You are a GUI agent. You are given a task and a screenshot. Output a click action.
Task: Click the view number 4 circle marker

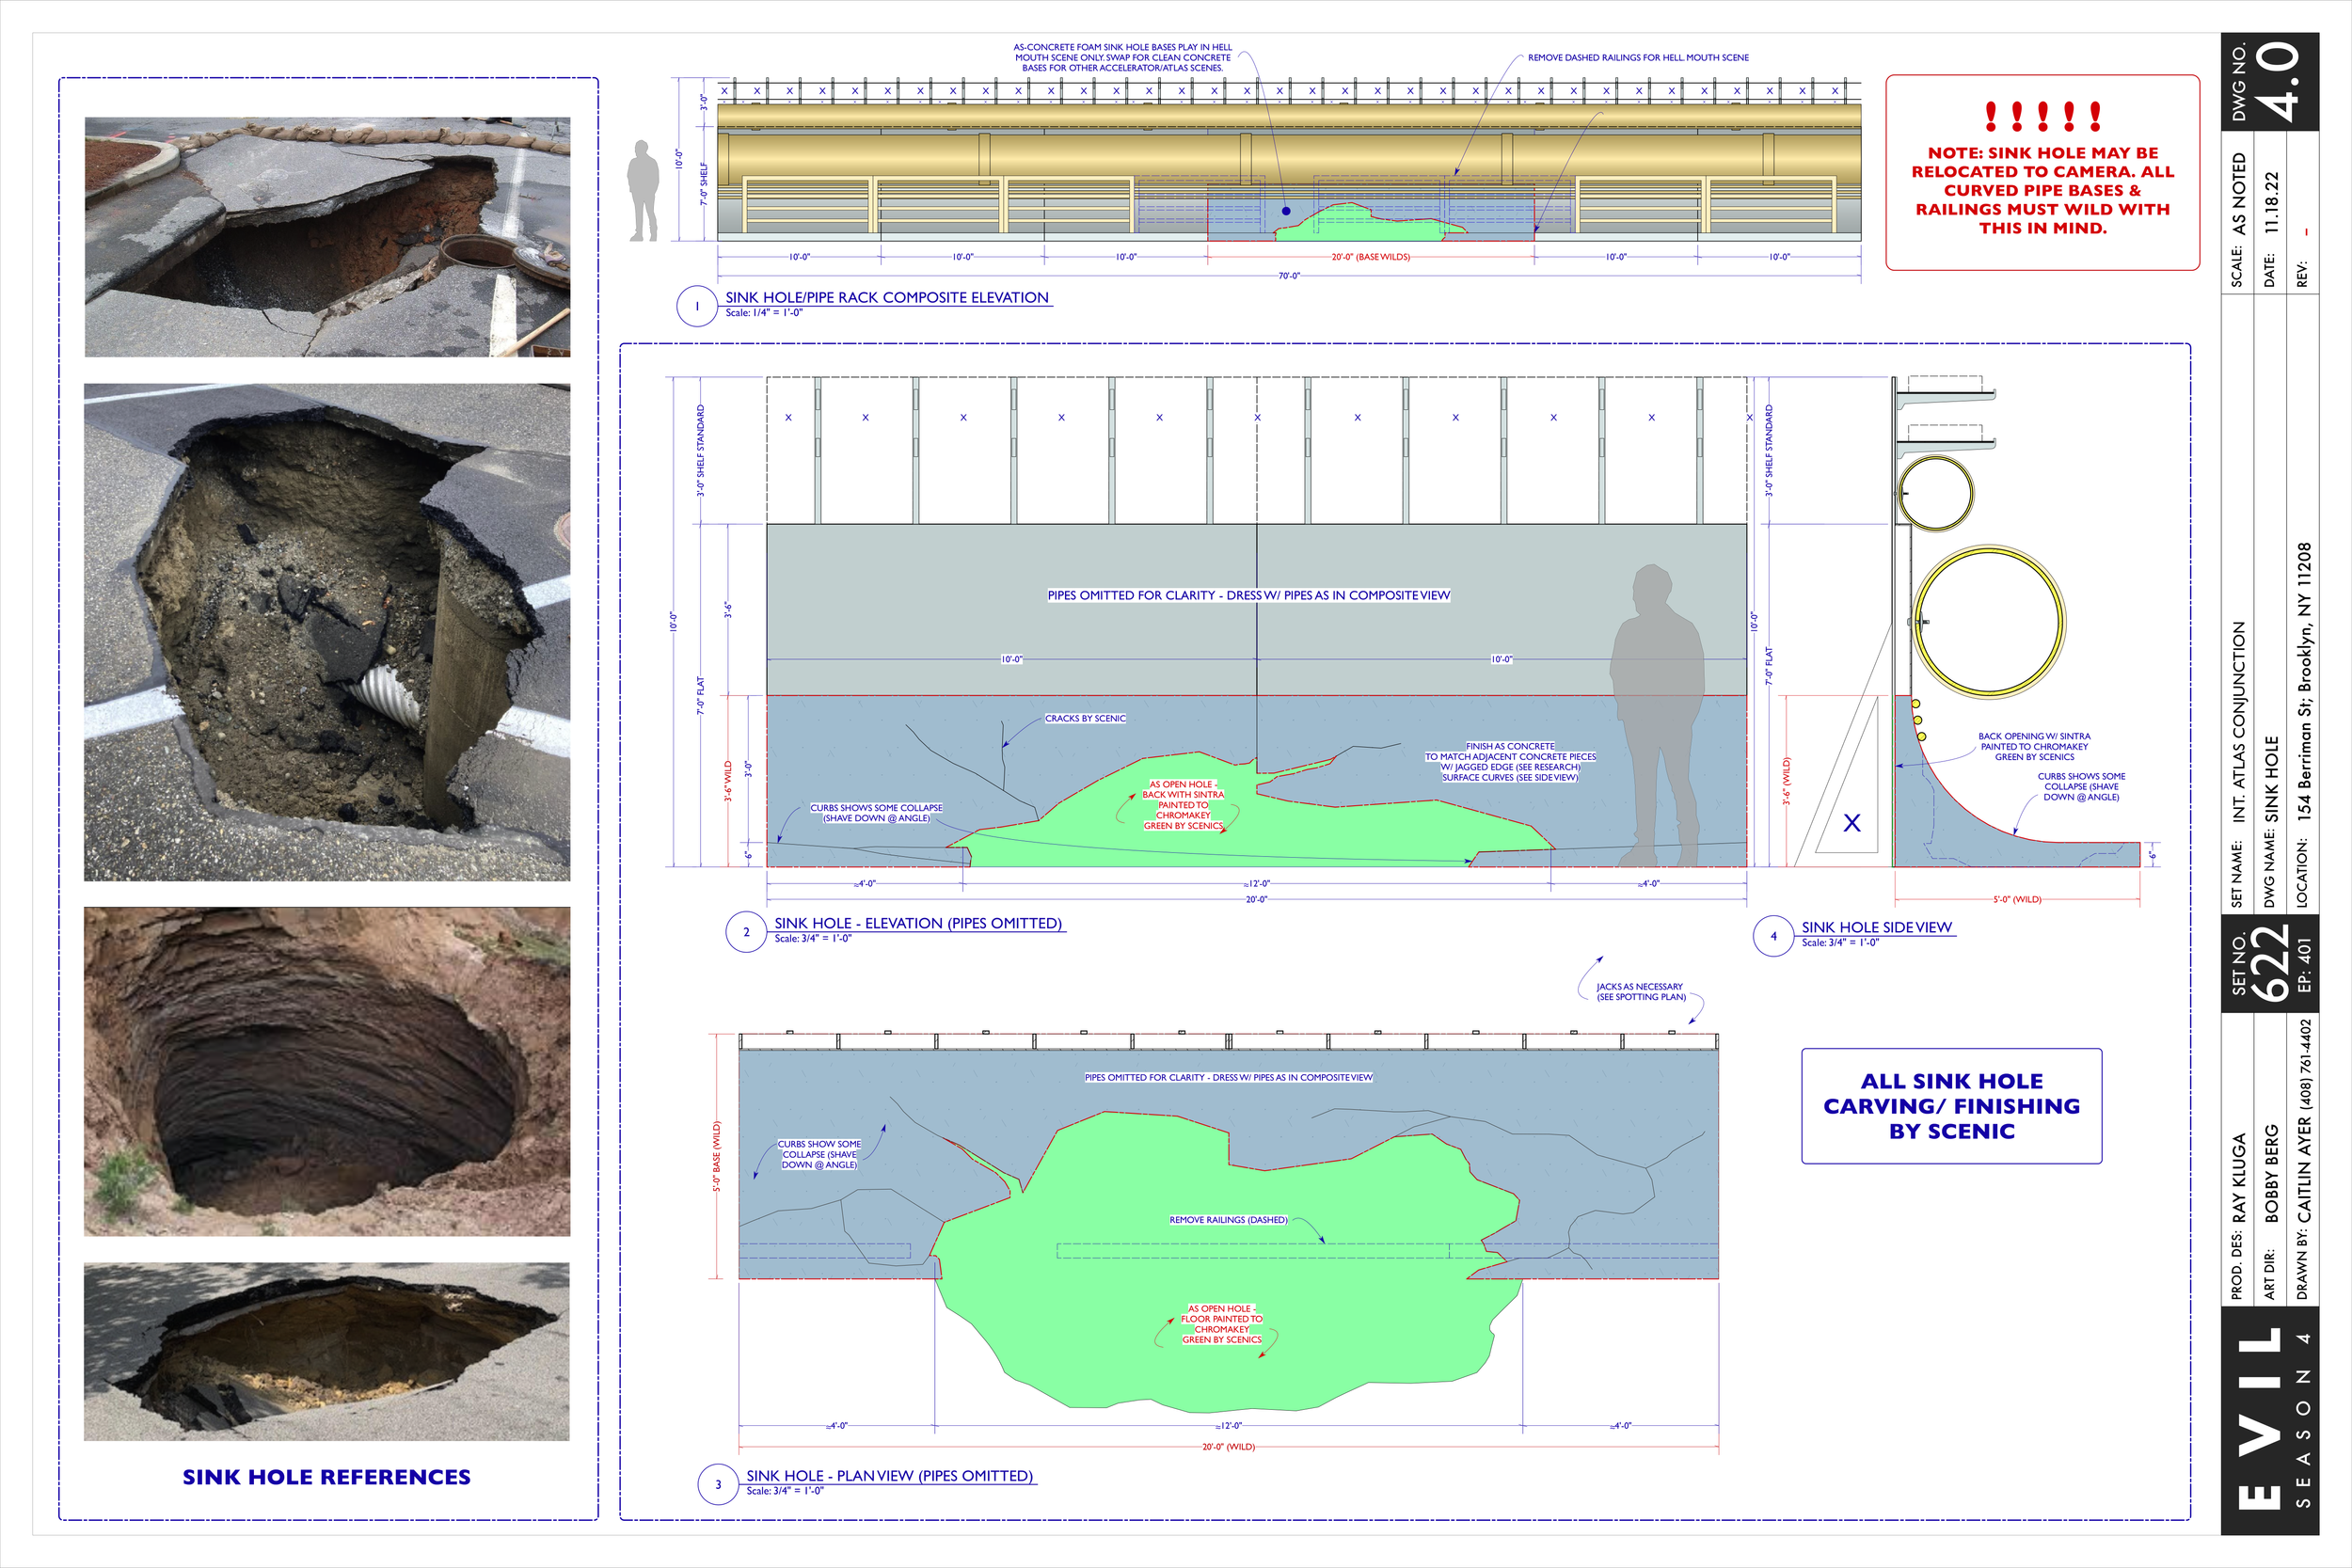point(1773,936)
